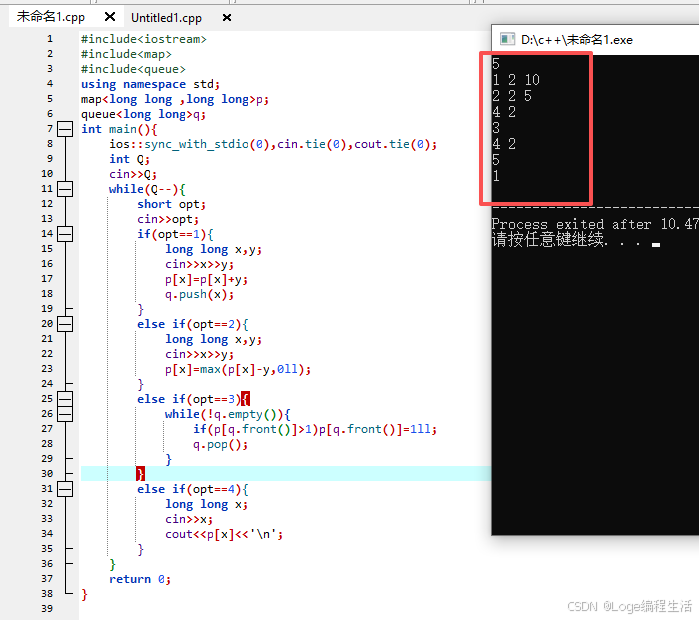Screen dimensions: 699x620
Task: Collapse the main() fold on line 7
Action: coord(65,129)
